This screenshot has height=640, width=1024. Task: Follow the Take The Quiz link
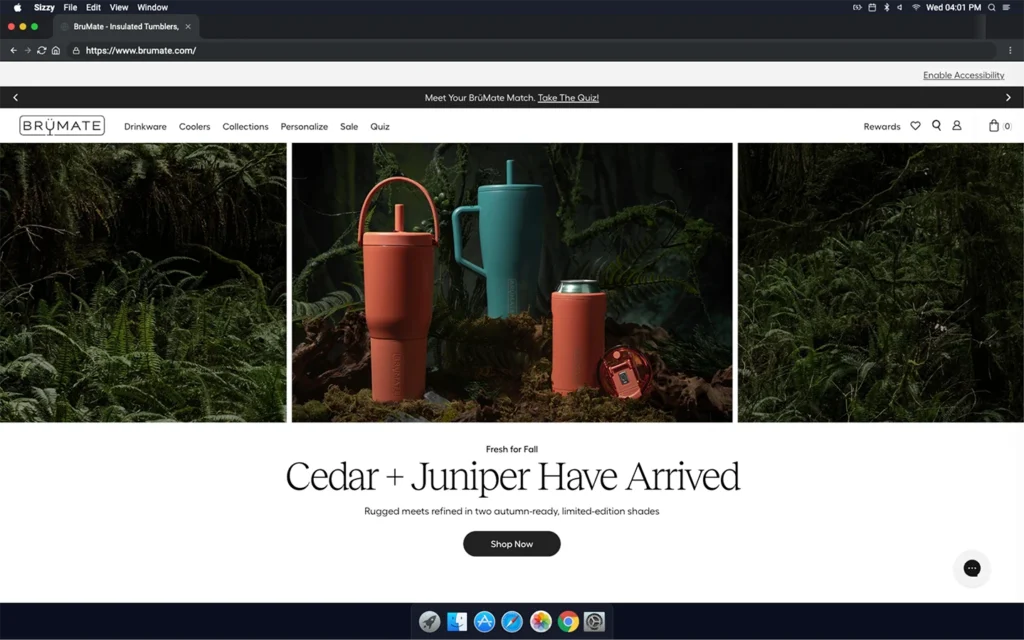coord(568,98)
